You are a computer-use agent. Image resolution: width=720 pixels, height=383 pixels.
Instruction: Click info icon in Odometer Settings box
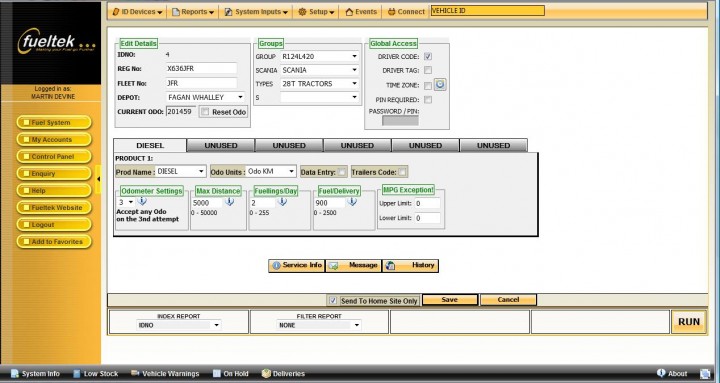pyautogui.click(x=142, y=201)
